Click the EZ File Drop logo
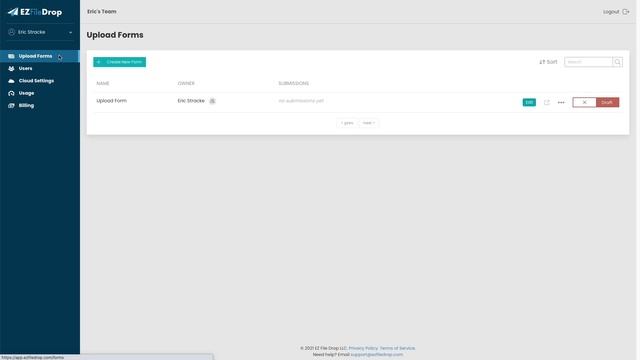The width and height of the screenshot is (640, 360). (x=35, y=12)
